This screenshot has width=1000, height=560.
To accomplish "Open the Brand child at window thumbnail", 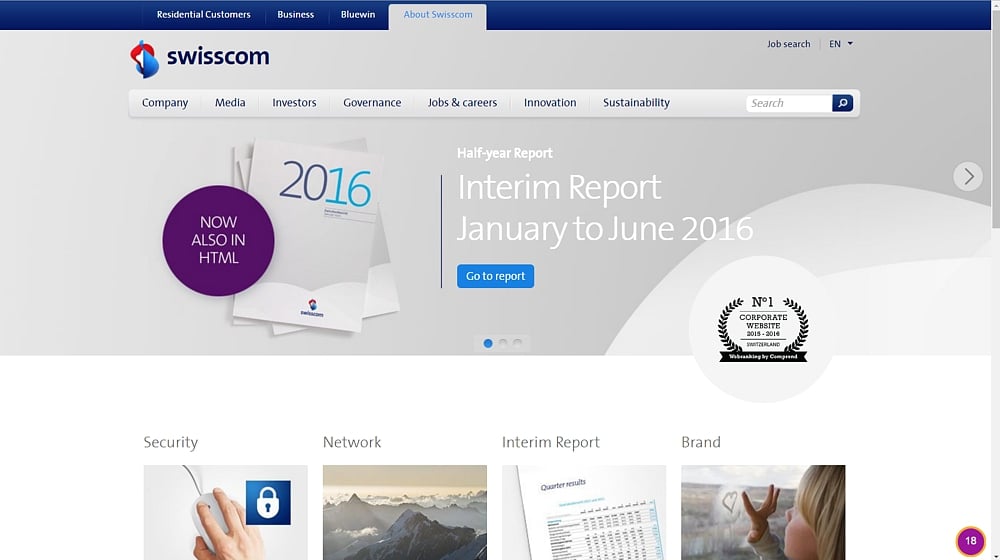I will click(x=763, y=512).
